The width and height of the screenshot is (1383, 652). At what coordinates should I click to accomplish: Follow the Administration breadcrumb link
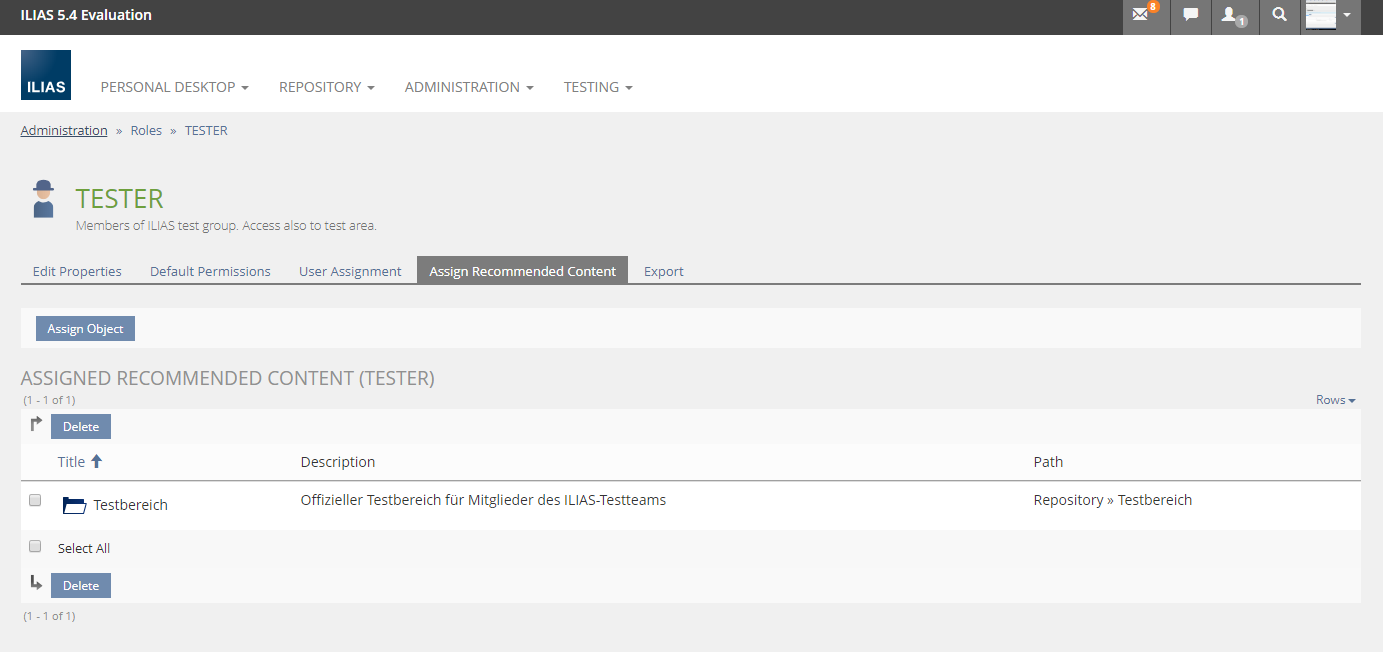(x=64, y=130)
